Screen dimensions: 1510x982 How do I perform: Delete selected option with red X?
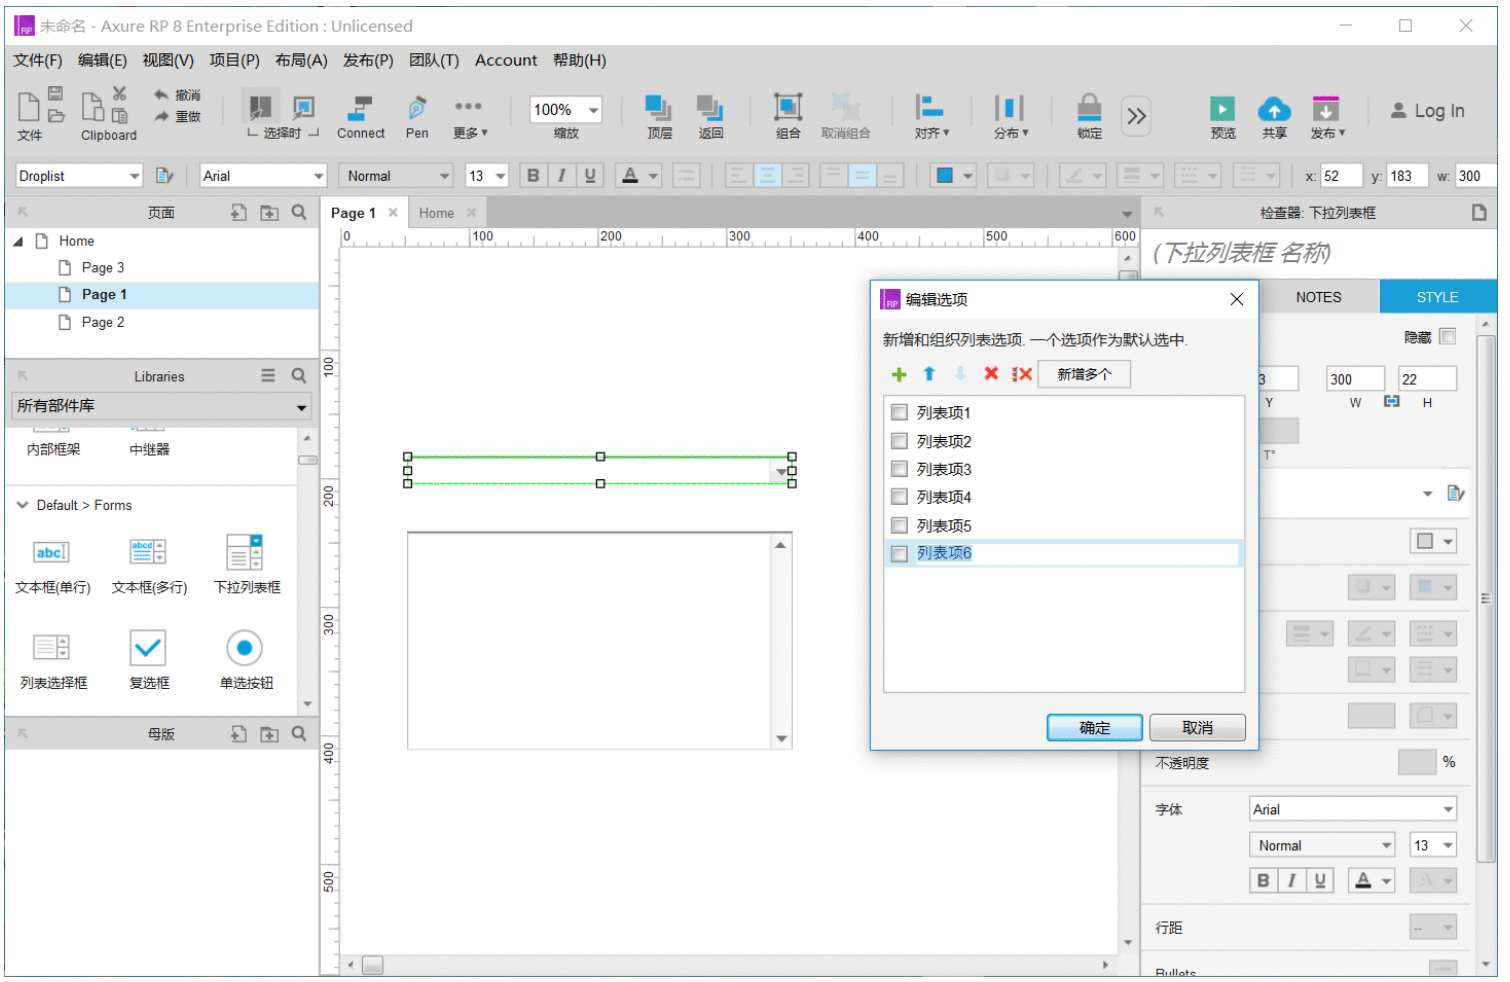991,374
